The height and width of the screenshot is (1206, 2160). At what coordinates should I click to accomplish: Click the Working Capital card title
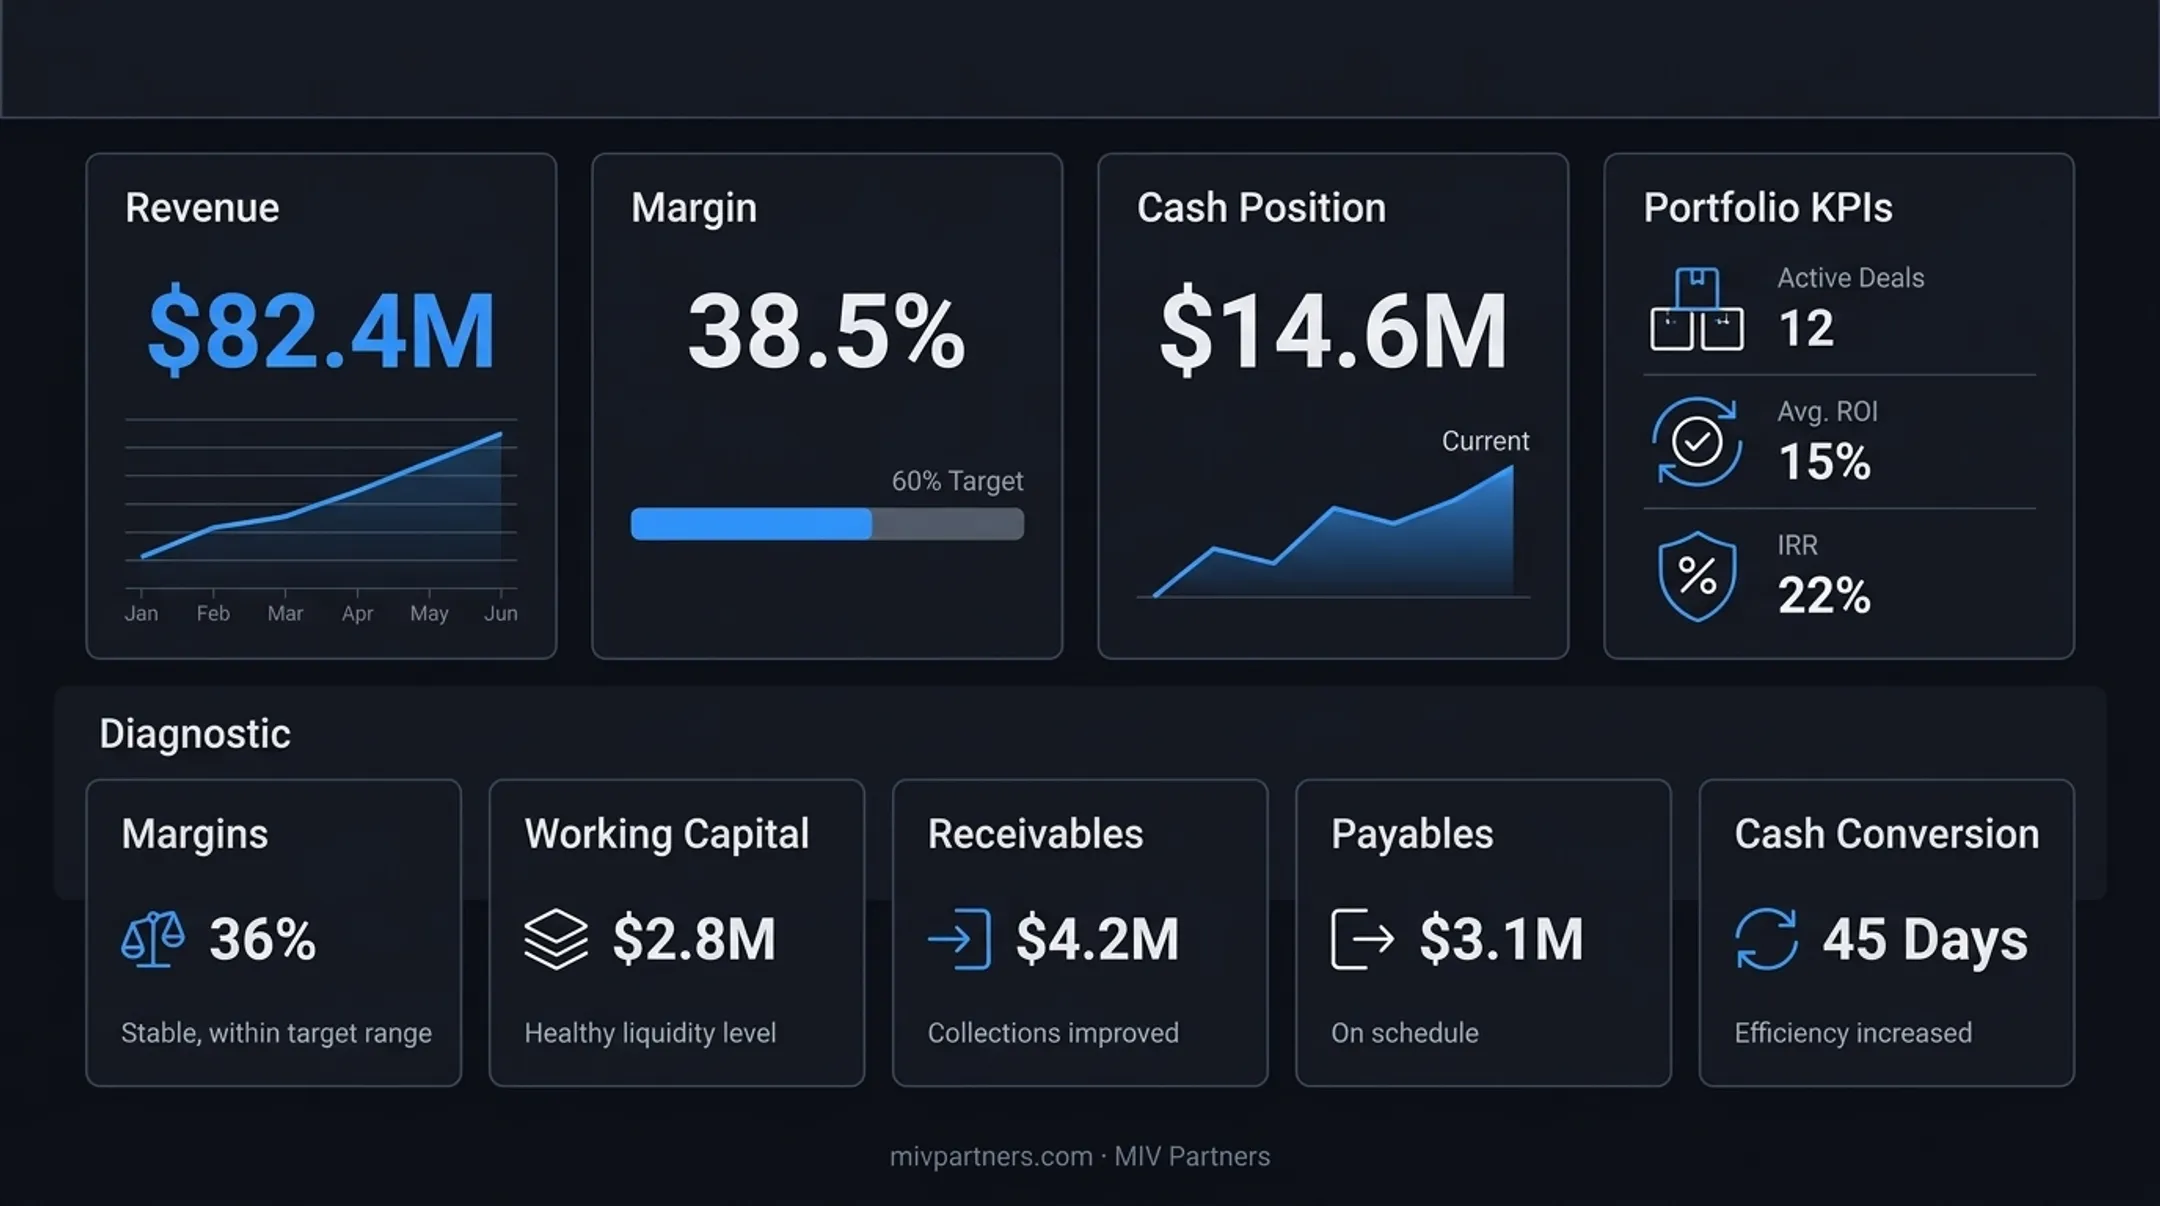click(667, 835)
